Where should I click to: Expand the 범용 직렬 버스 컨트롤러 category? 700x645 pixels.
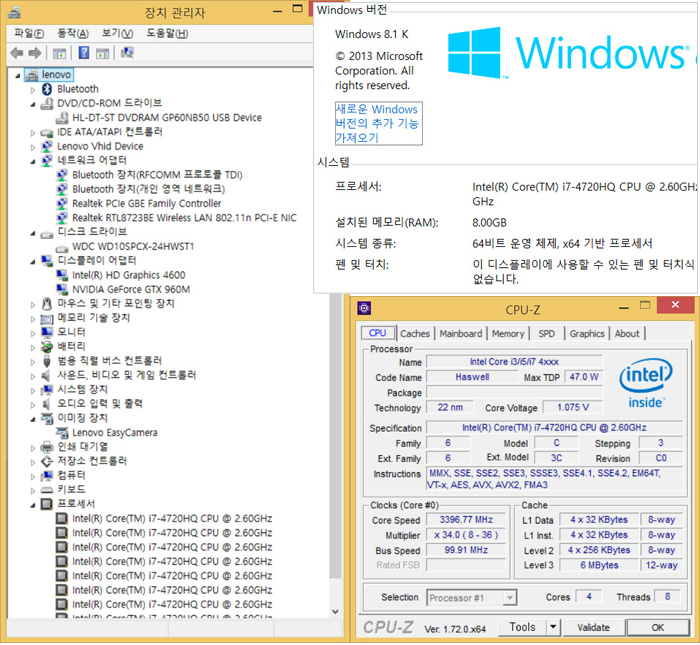coord(33,362)
